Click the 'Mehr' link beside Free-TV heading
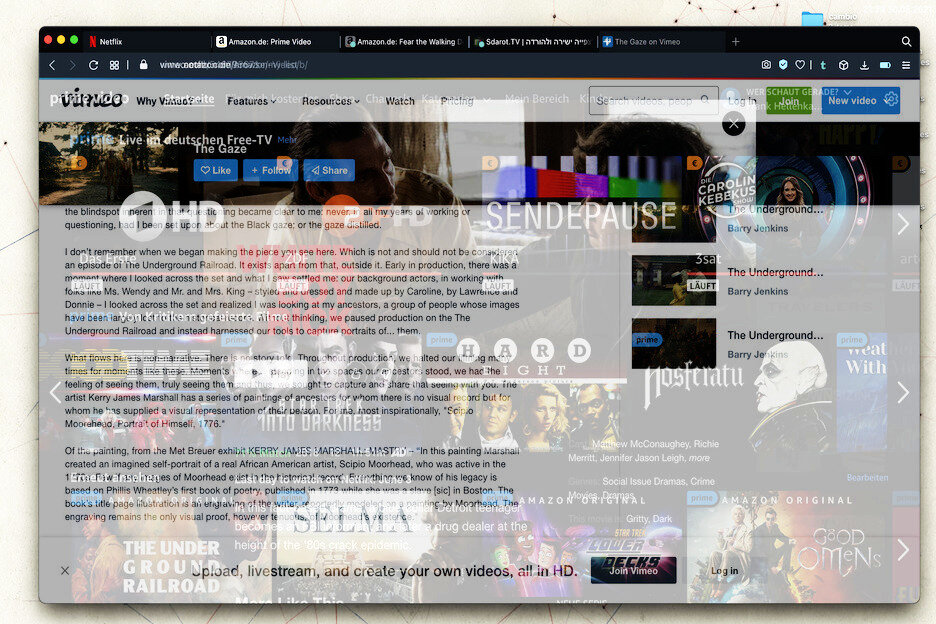 coord(287,140)
